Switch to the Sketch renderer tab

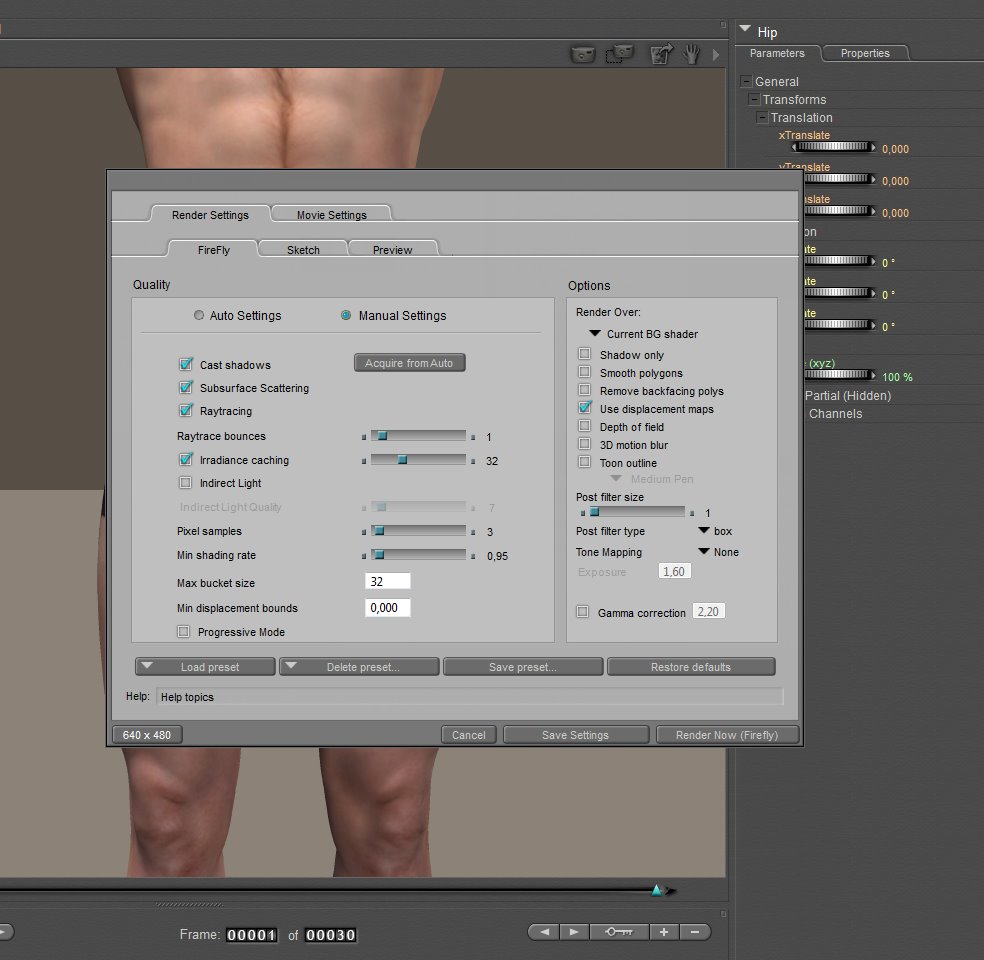click(303, 250)
